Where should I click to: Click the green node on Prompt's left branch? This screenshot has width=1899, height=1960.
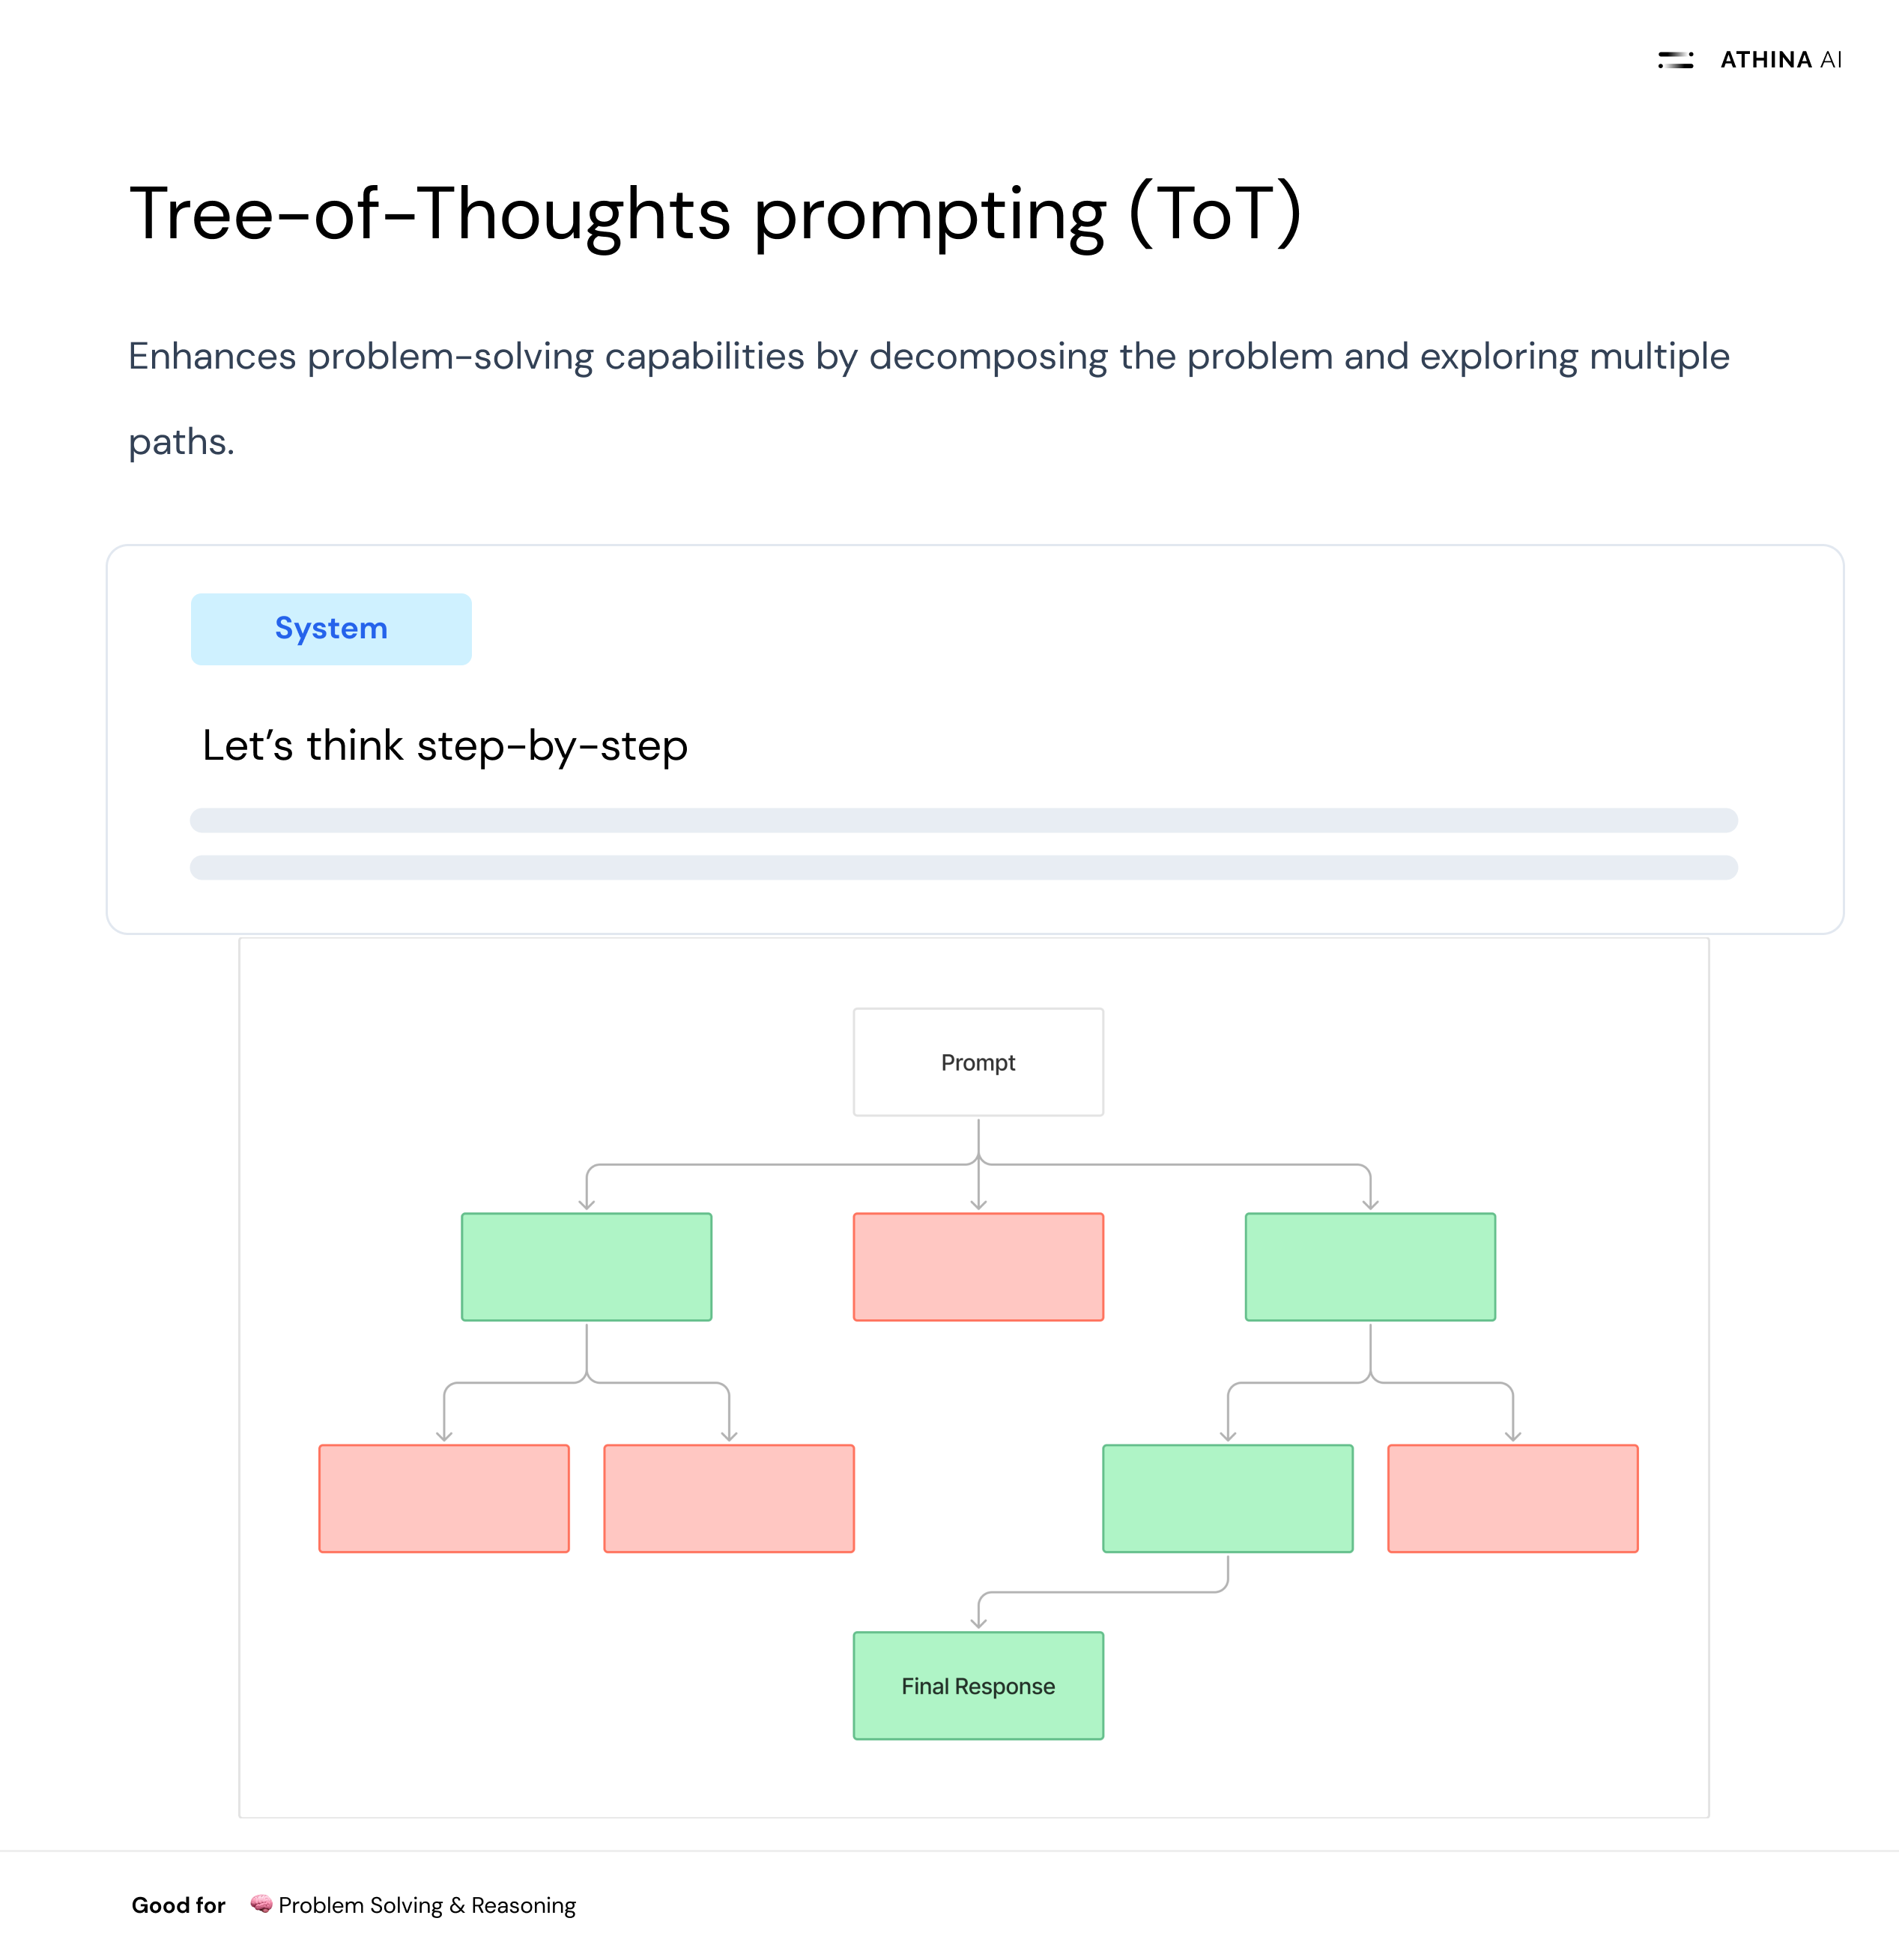click(x=586, y=1267)
